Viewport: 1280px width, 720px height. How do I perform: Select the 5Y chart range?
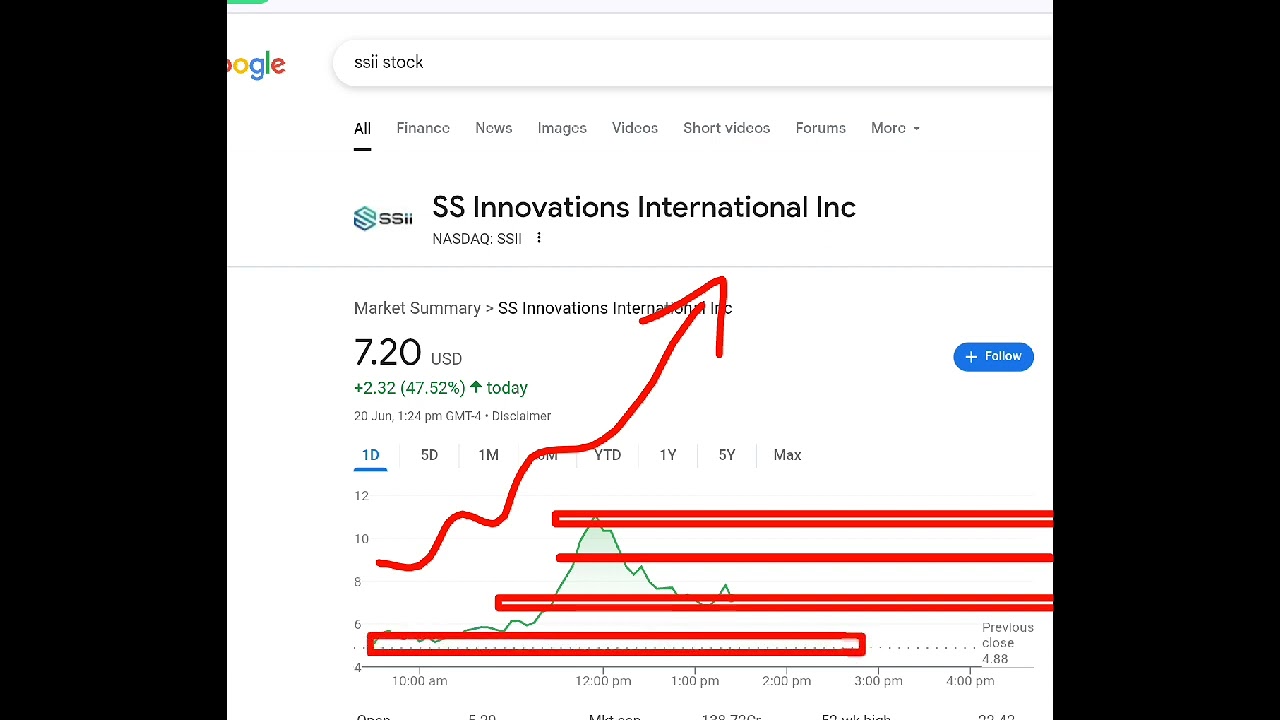click(727, 455)
